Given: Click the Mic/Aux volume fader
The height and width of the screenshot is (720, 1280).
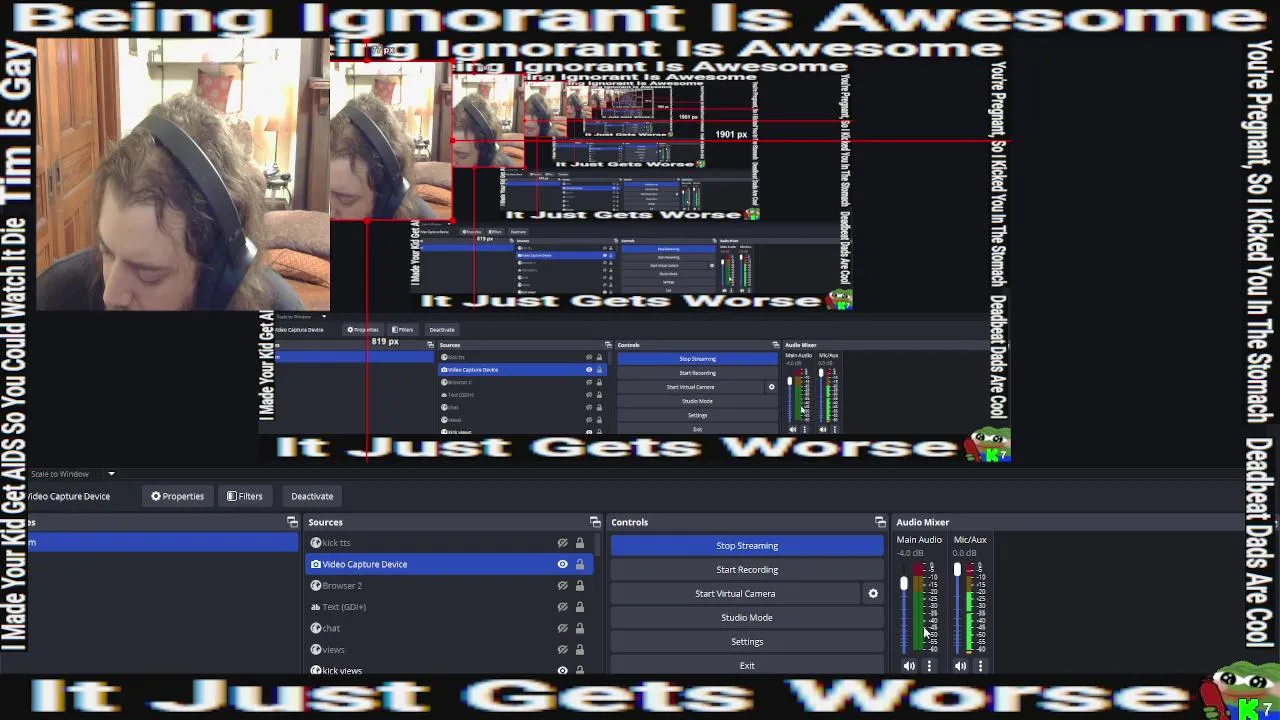Looking at the screenshot, I should pos(956,570).
